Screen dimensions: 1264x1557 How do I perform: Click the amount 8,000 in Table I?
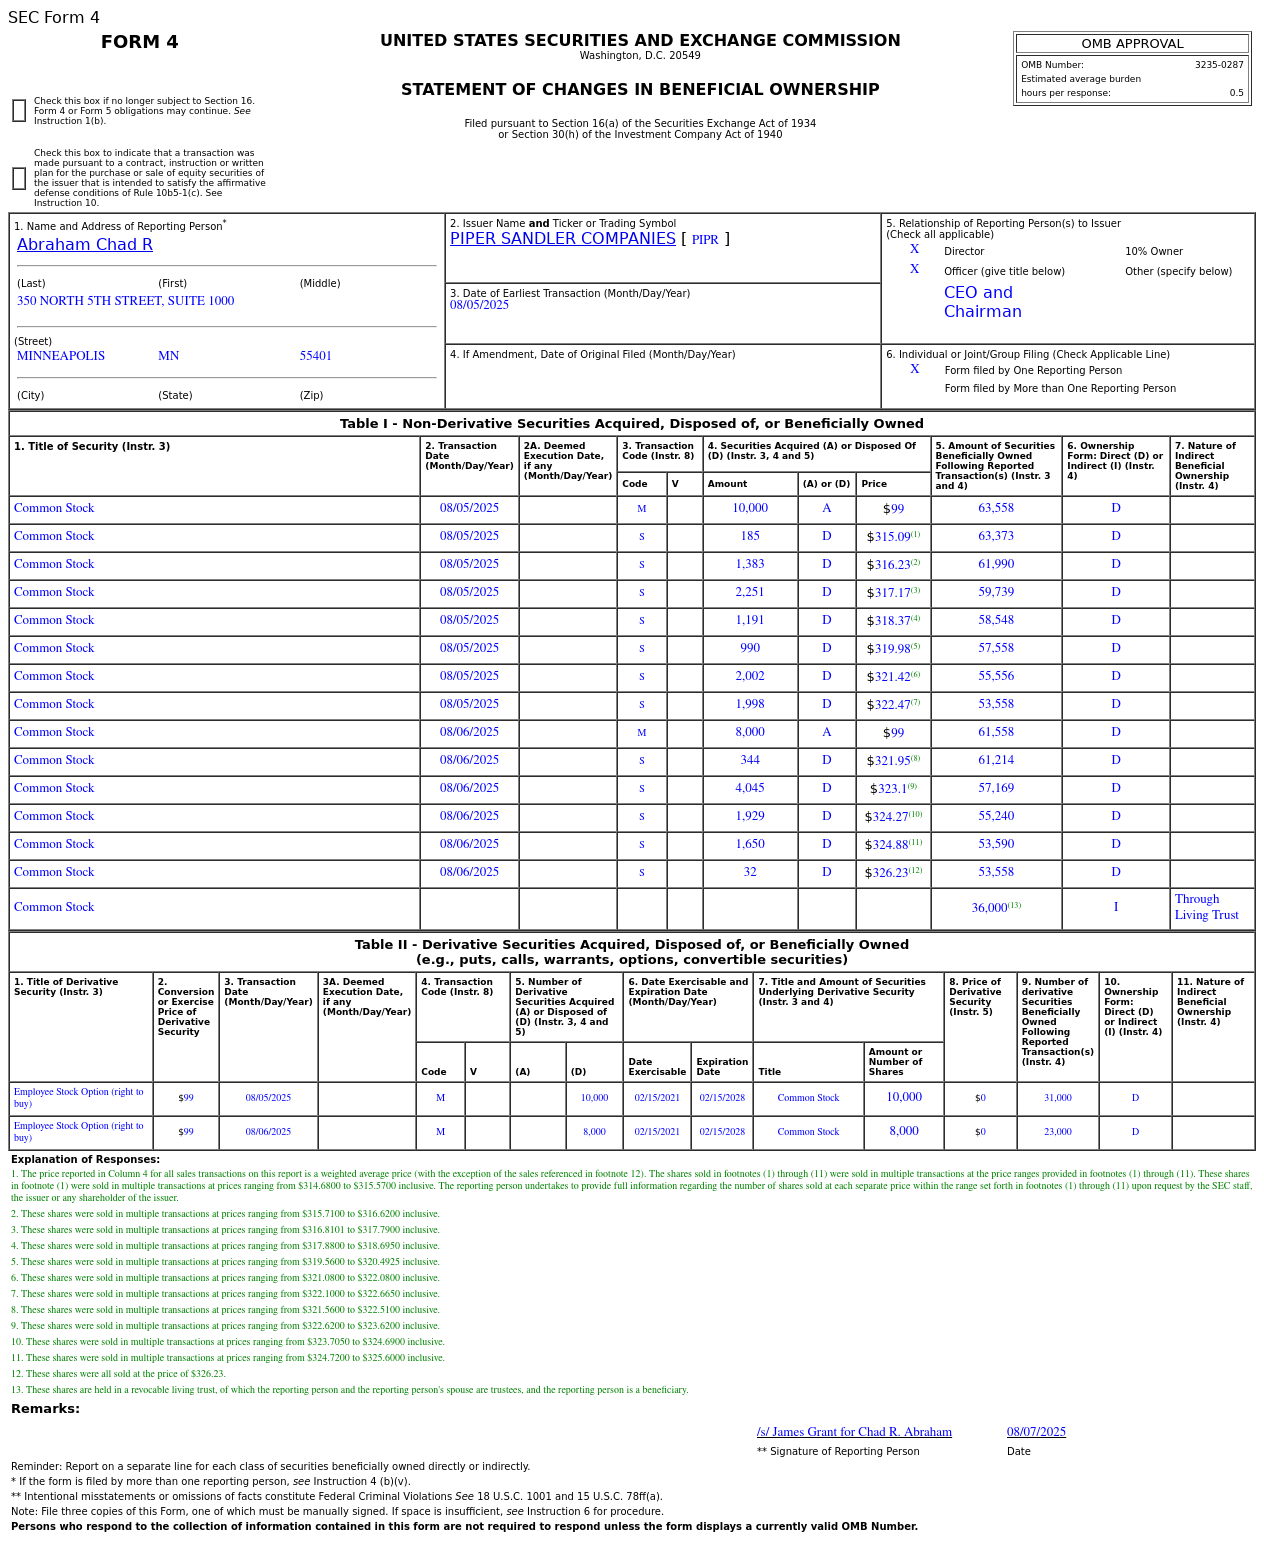750,733
